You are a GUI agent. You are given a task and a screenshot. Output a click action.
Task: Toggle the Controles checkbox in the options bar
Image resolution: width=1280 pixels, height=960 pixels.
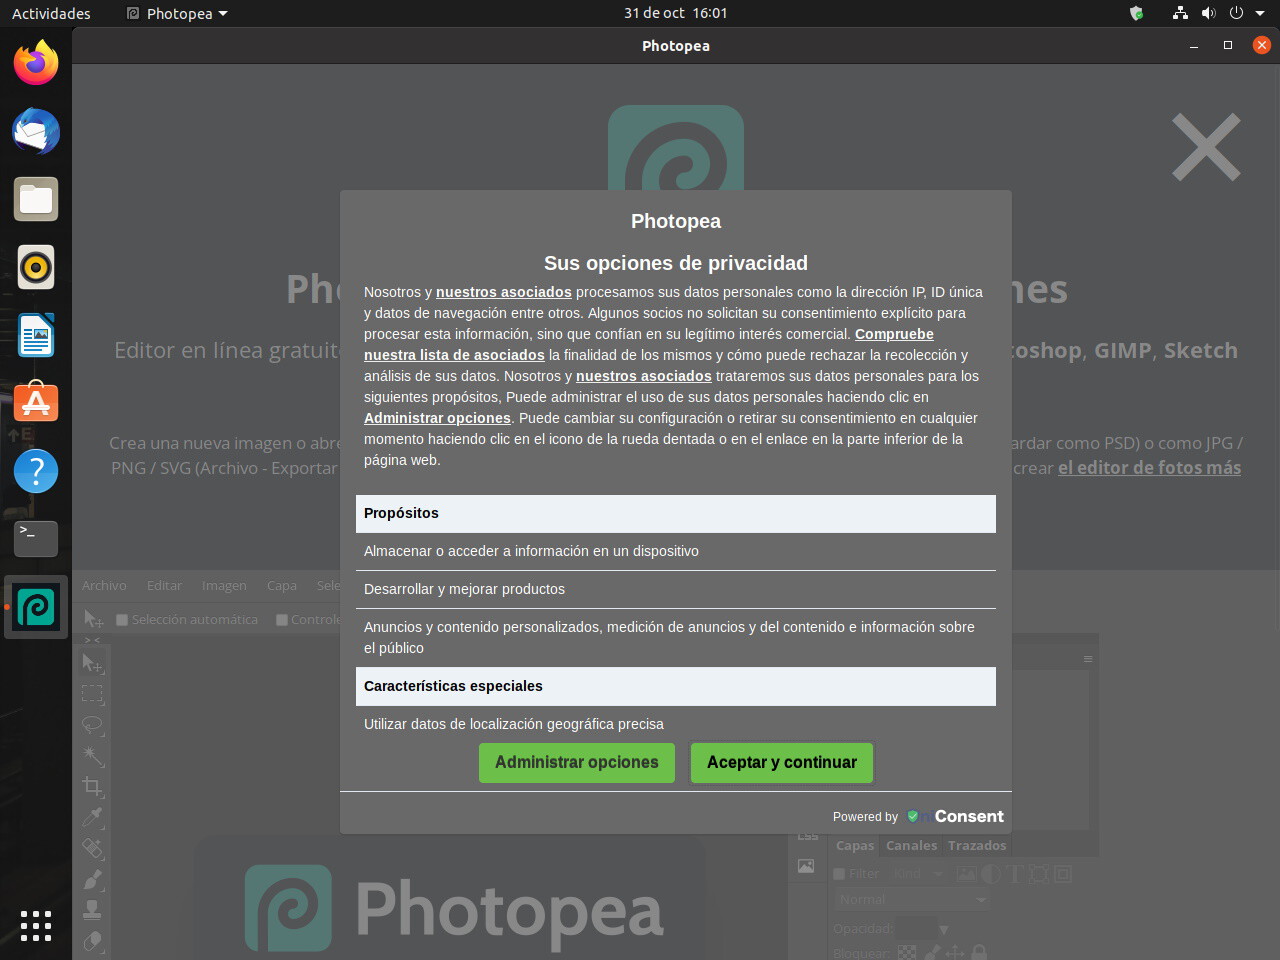[x=282, y=620]
